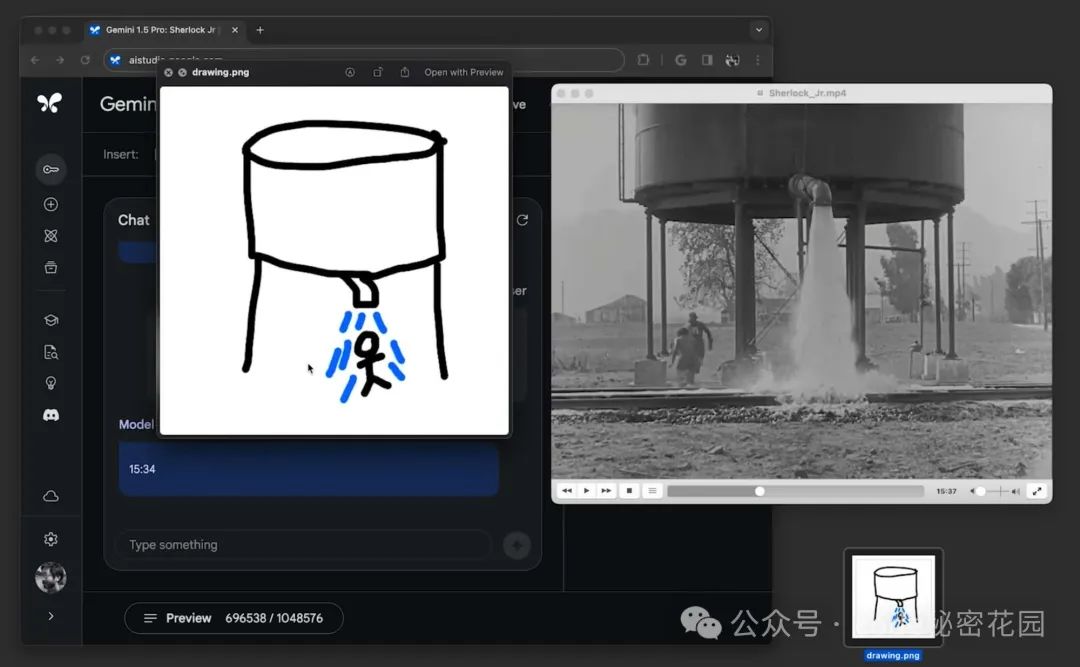This screenshot has height=667, width=1080.
Task: Close the drawing.png Quick Look window
Action: pos(168,72)
